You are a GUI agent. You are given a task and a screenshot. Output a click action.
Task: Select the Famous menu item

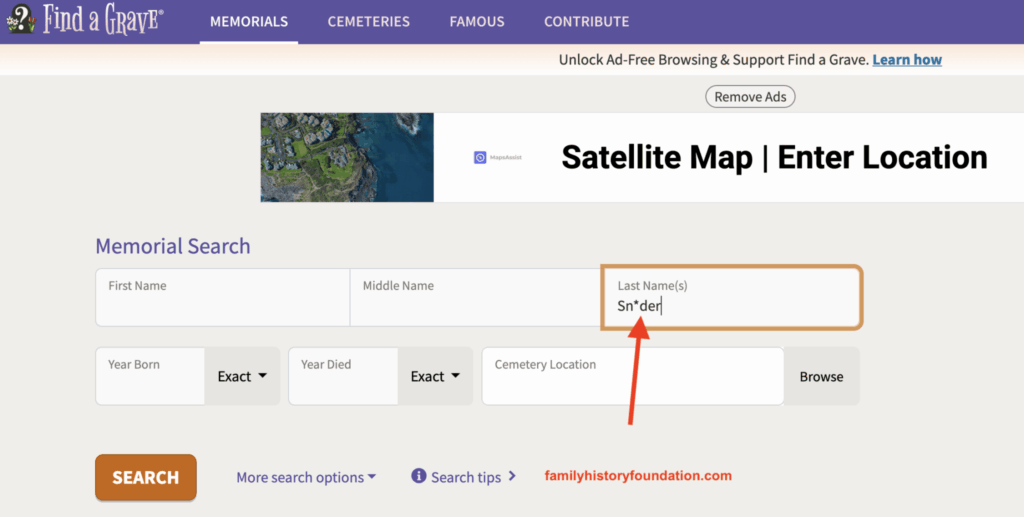[477, 21]
